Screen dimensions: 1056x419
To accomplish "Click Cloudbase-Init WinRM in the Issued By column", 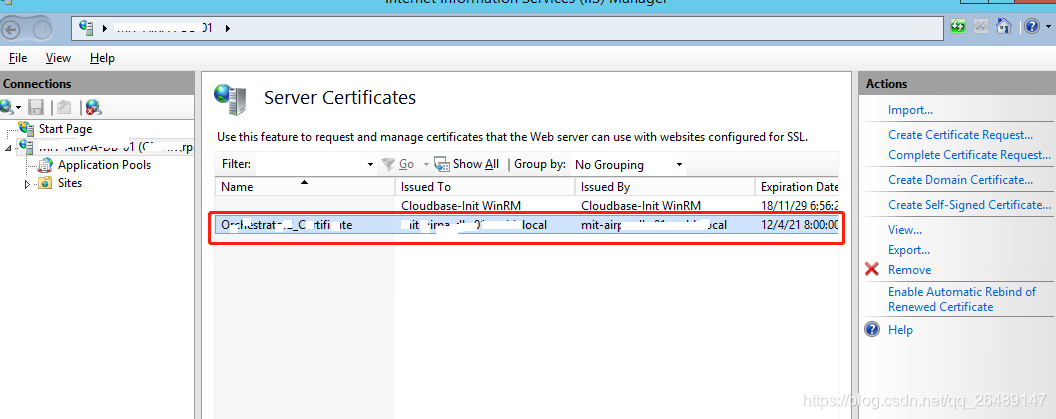I will tap(641, 205).
